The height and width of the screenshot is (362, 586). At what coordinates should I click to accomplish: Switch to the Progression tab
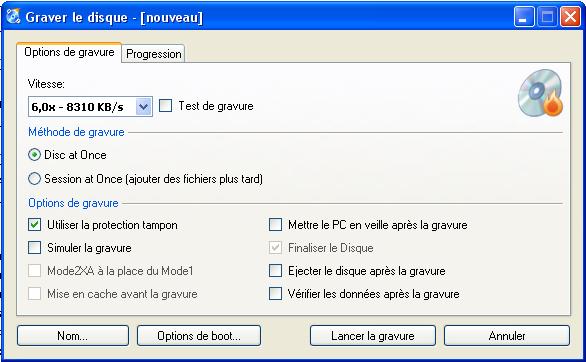(x=153, y=53)
